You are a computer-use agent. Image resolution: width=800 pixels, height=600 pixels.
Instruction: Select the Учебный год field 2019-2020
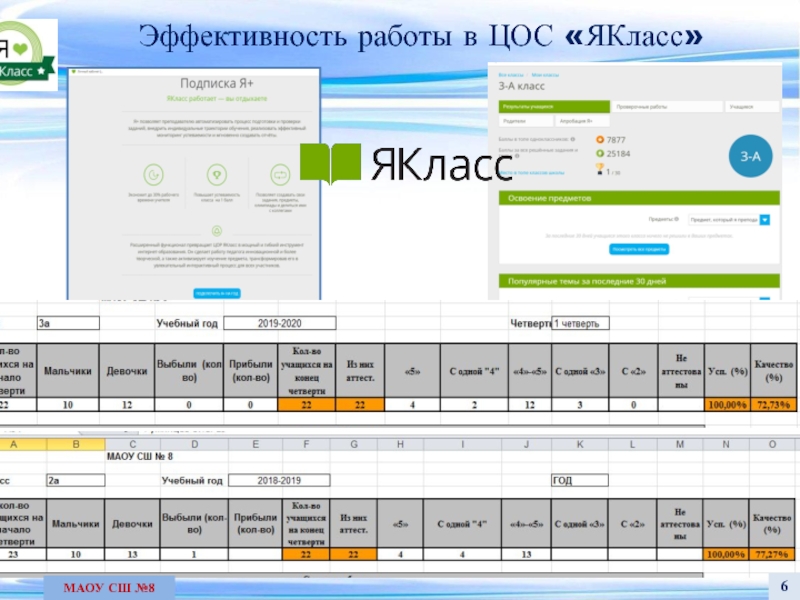tap(280, 323)
